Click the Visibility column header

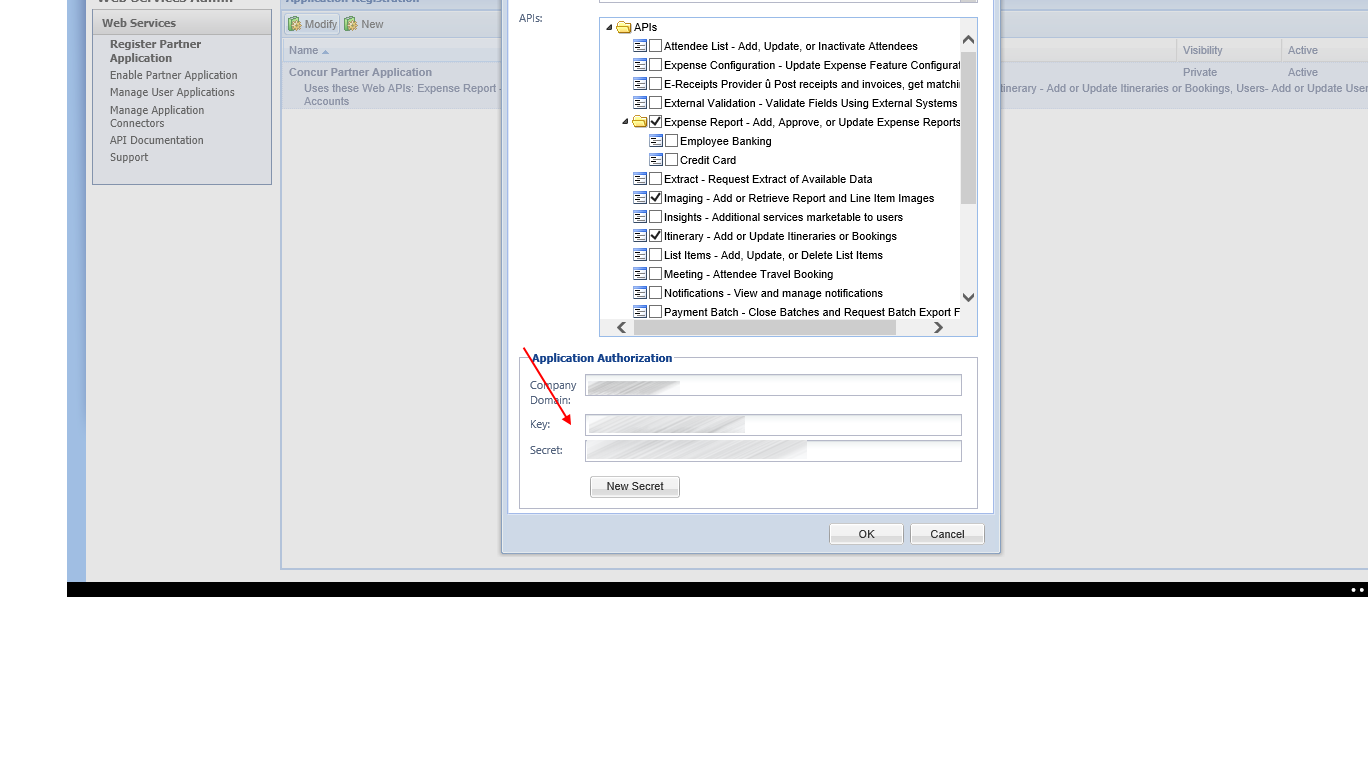click(1229, 50)
